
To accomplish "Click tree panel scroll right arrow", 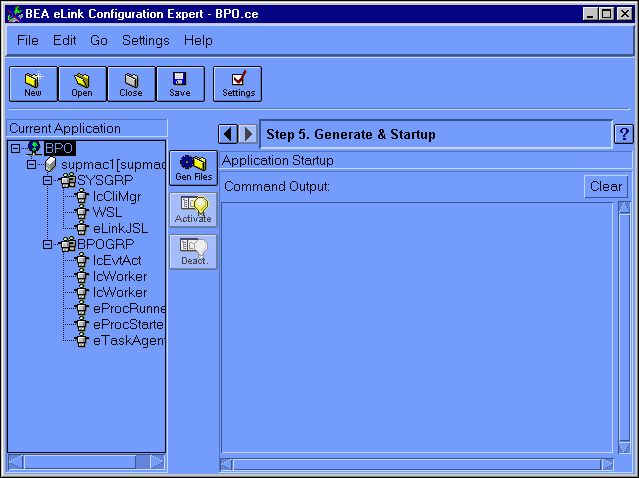I will (157, 462).
